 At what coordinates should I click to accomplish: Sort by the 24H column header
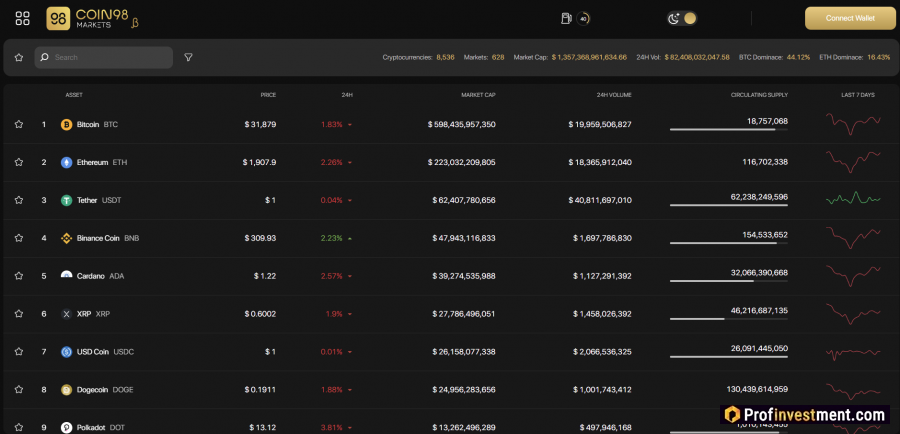point(347,95)
